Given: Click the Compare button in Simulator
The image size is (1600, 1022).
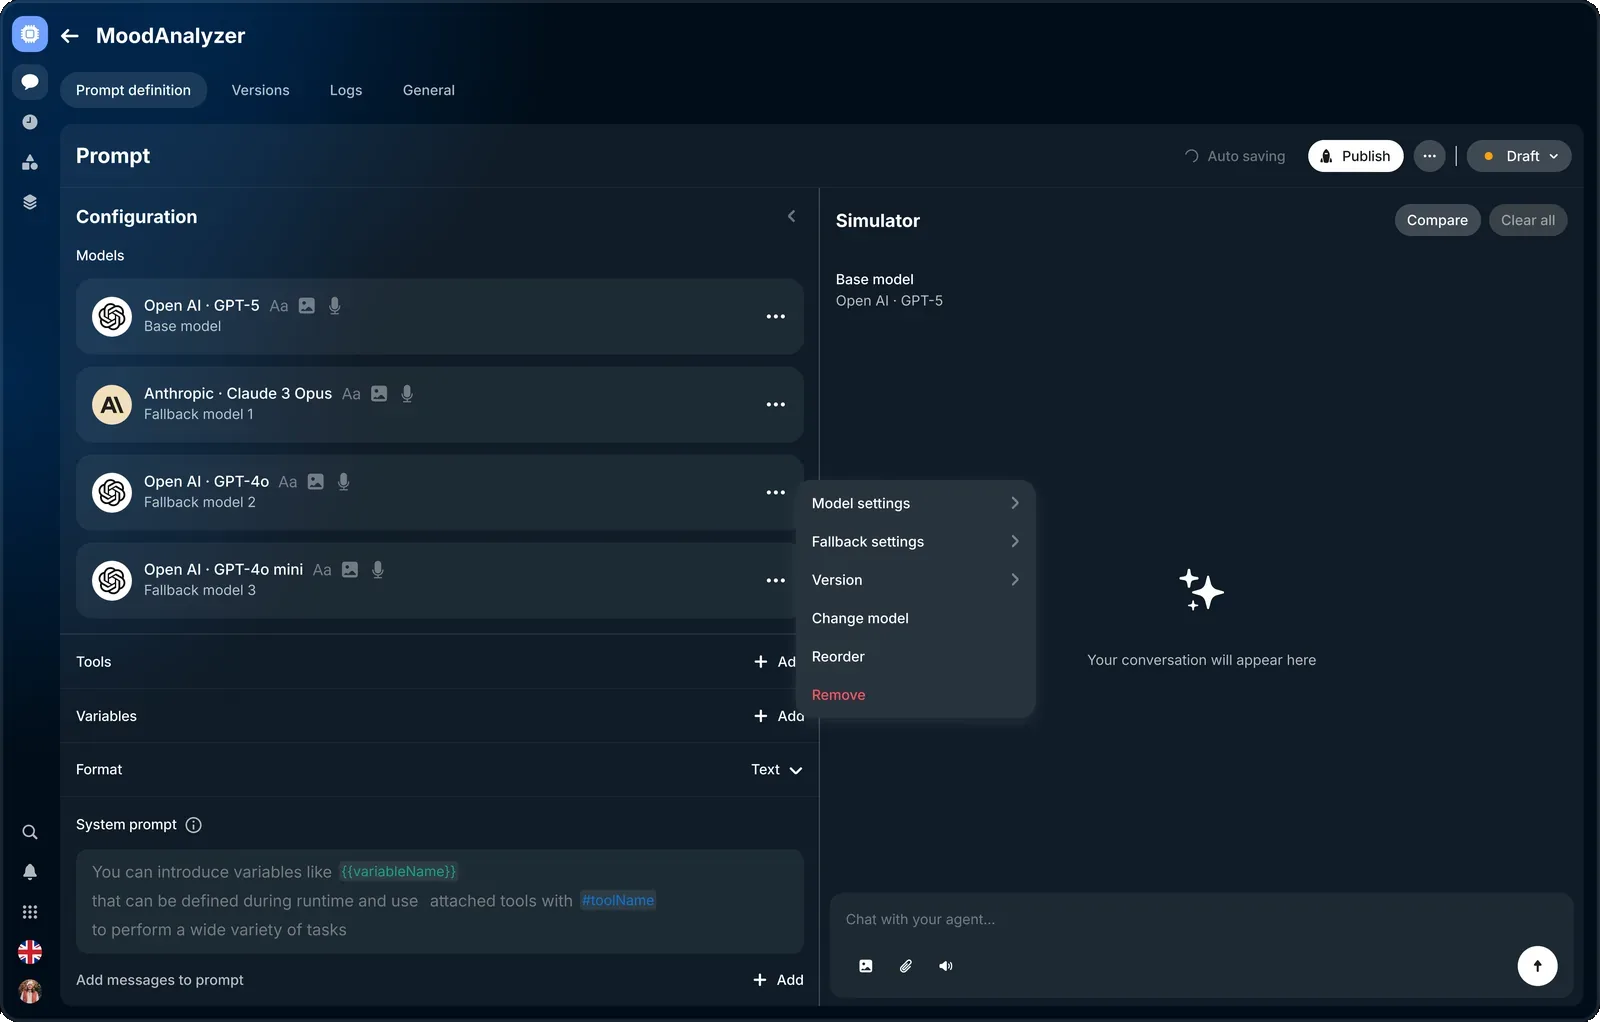Looking at the screenshot, I should pyautogui.click(x=1437, y=220).
